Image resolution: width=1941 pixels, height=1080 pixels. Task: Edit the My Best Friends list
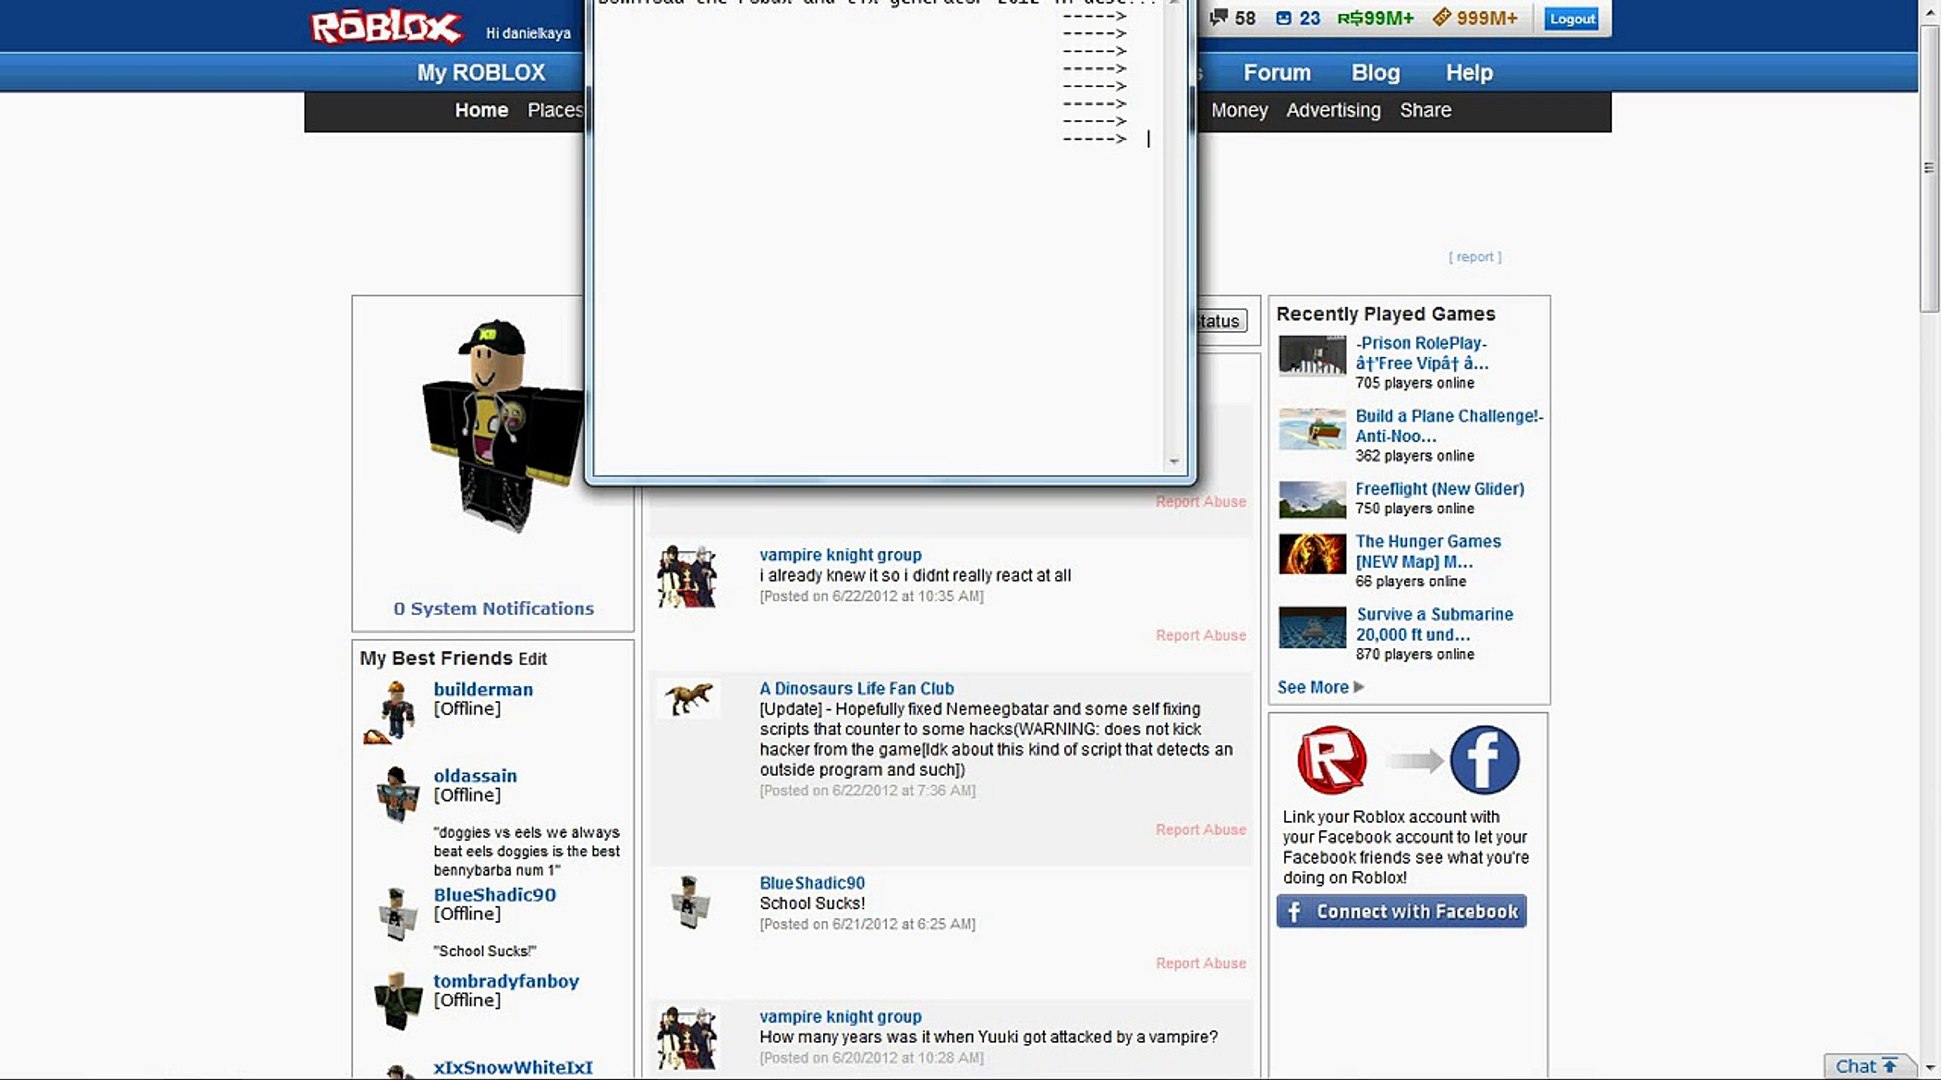(x=532, y=659)
